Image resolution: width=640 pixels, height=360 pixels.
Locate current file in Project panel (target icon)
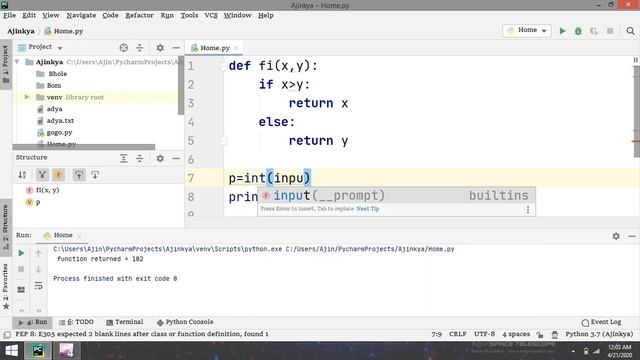[124, 48]
